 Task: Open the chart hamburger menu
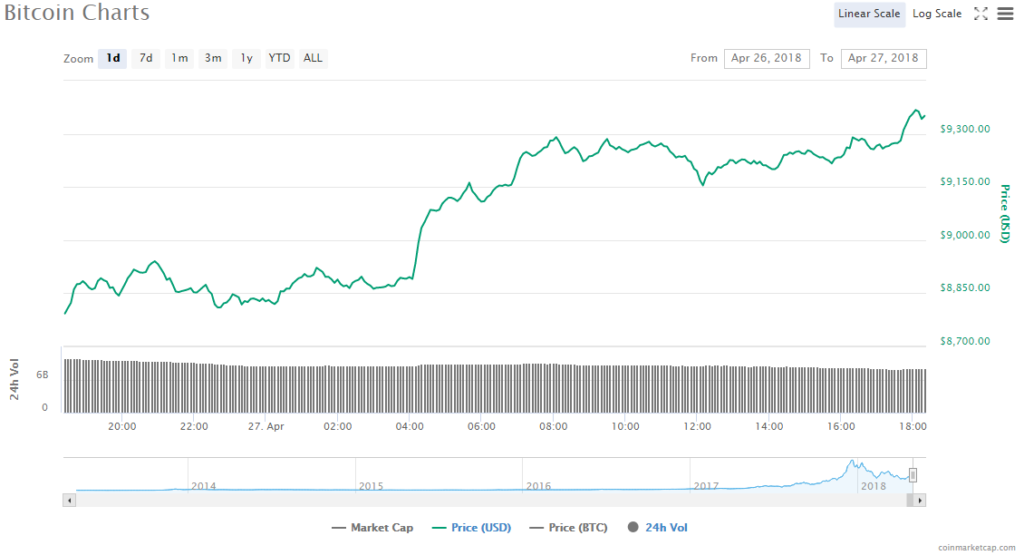pos(1004,14)
